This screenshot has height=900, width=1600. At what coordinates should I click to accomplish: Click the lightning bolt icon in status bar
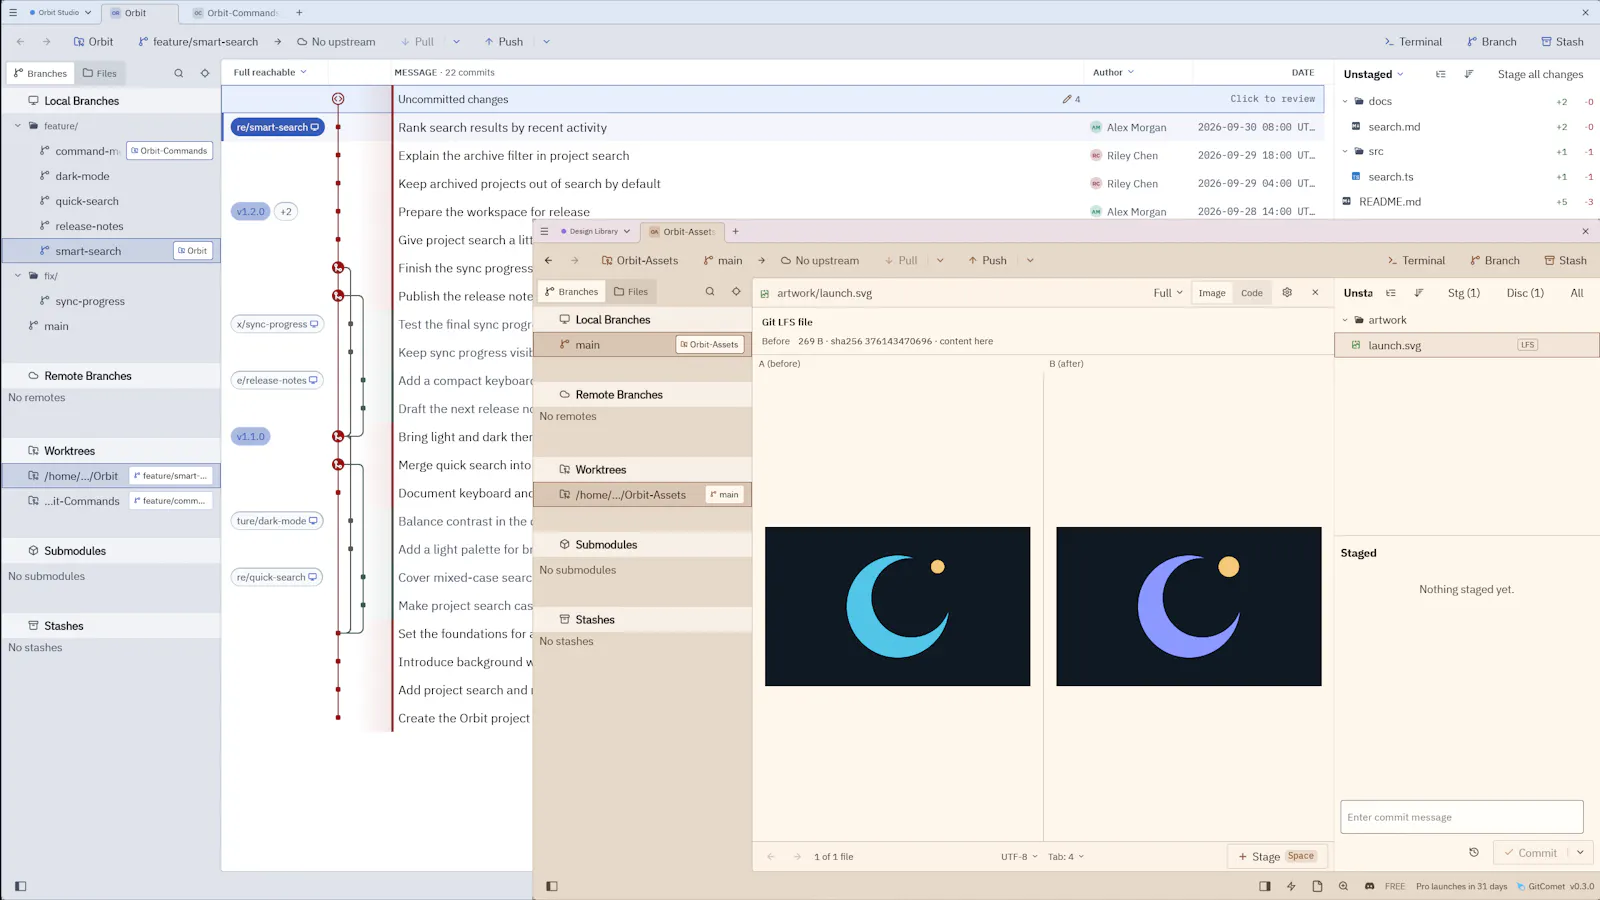coord(1291,886)
